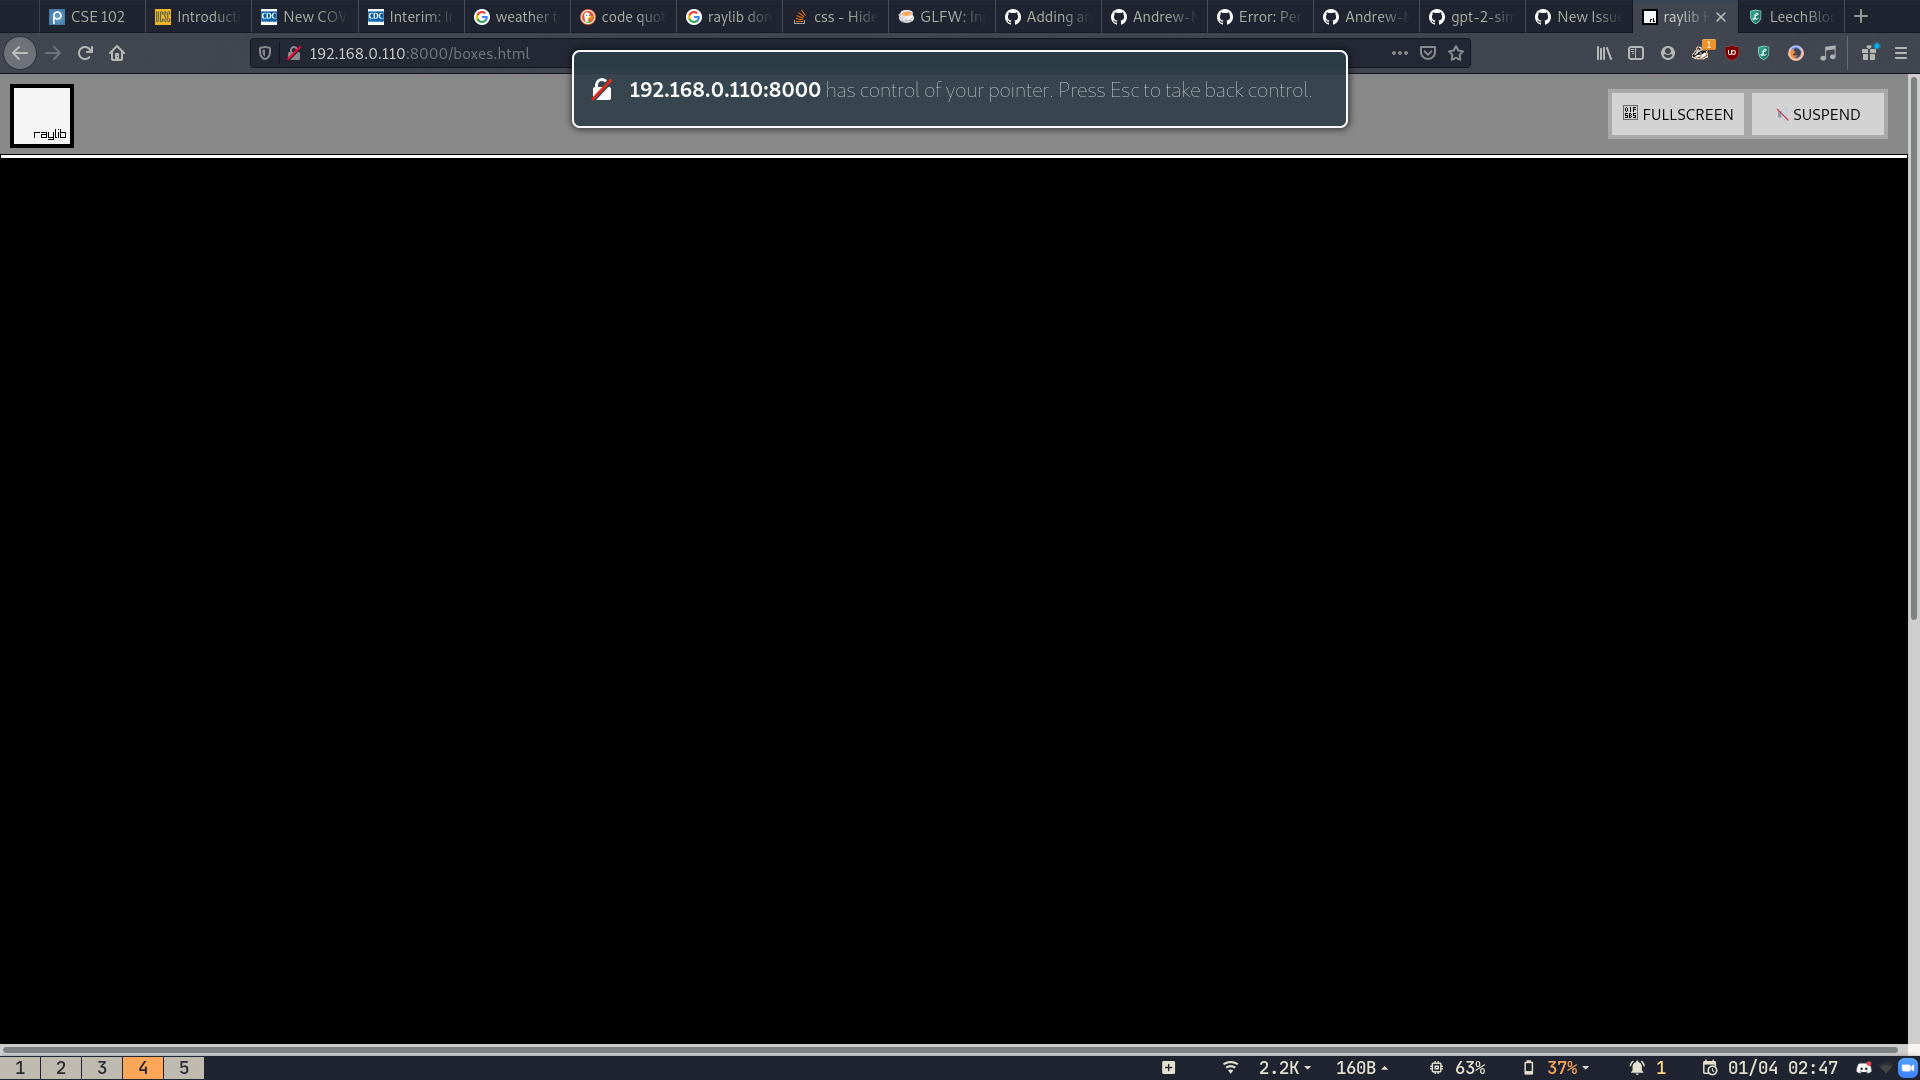Enable fullscreen with the FULLSCREEN toggle
The height and width of the screenshot is (1080, 1920).
[1677, 114]
